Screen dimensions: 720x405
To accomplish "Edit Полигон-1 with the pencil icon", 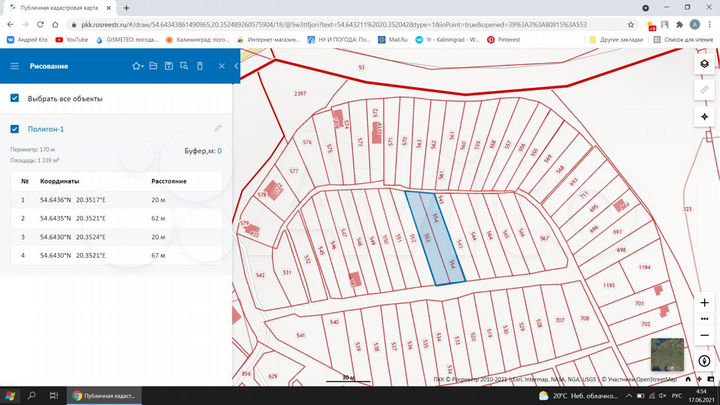I will click(x=218, y=128).
